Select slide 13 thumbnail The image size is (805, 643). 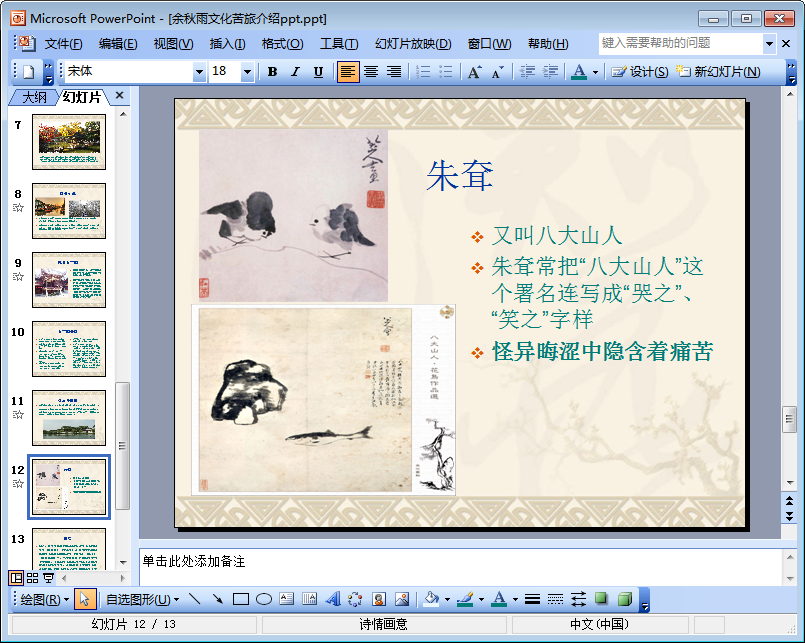pyautogui.click(x=69, y=550)
